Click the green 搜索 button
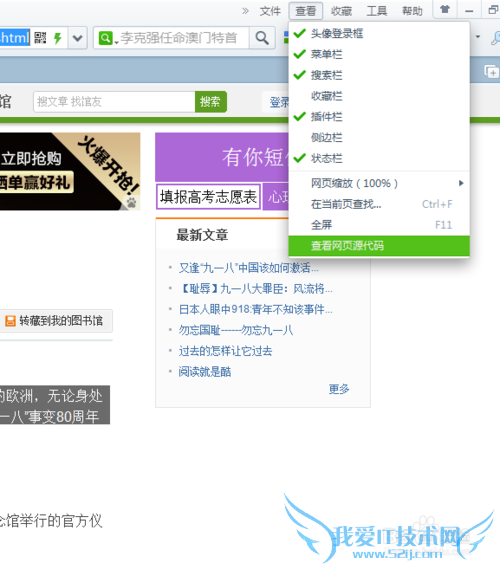Viewport: 500px width, 569px height. (x=211, y=102)
